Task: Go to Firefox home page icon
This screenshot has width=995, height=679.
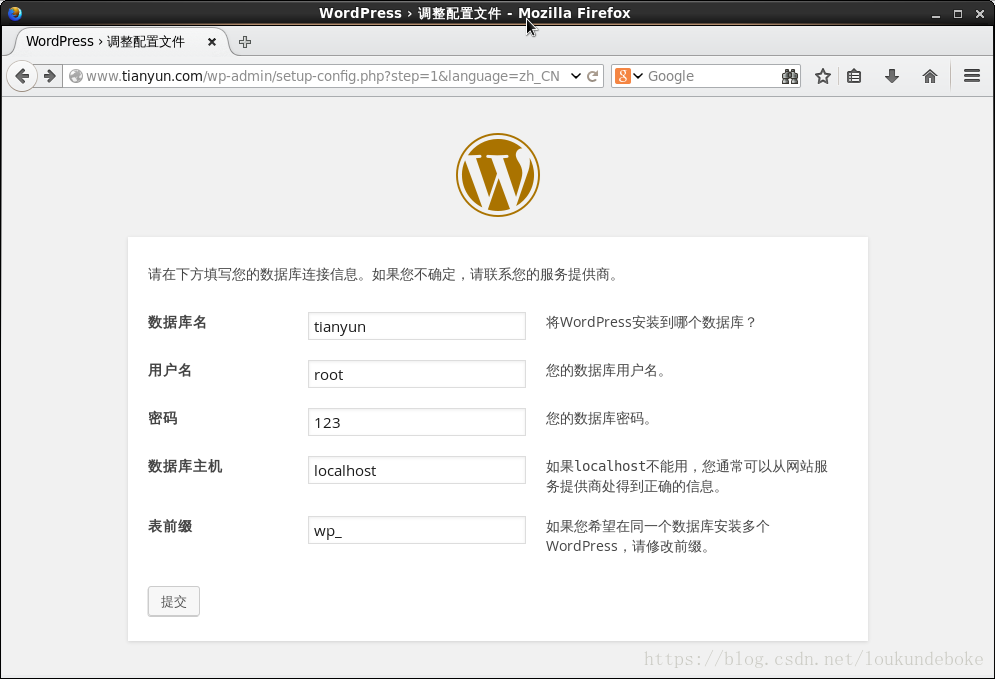Action: point(930,76)
